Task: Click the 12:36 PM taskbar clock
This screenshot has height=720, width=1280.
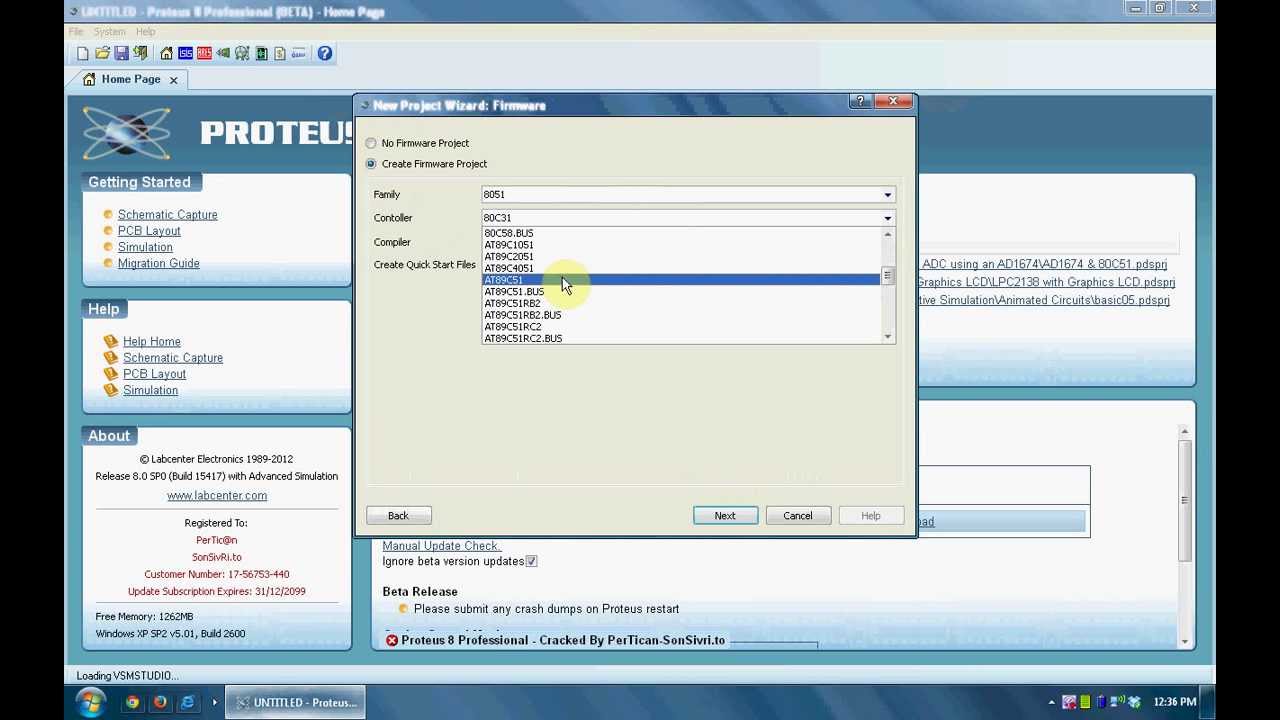Action: (x=1175, y=702)
